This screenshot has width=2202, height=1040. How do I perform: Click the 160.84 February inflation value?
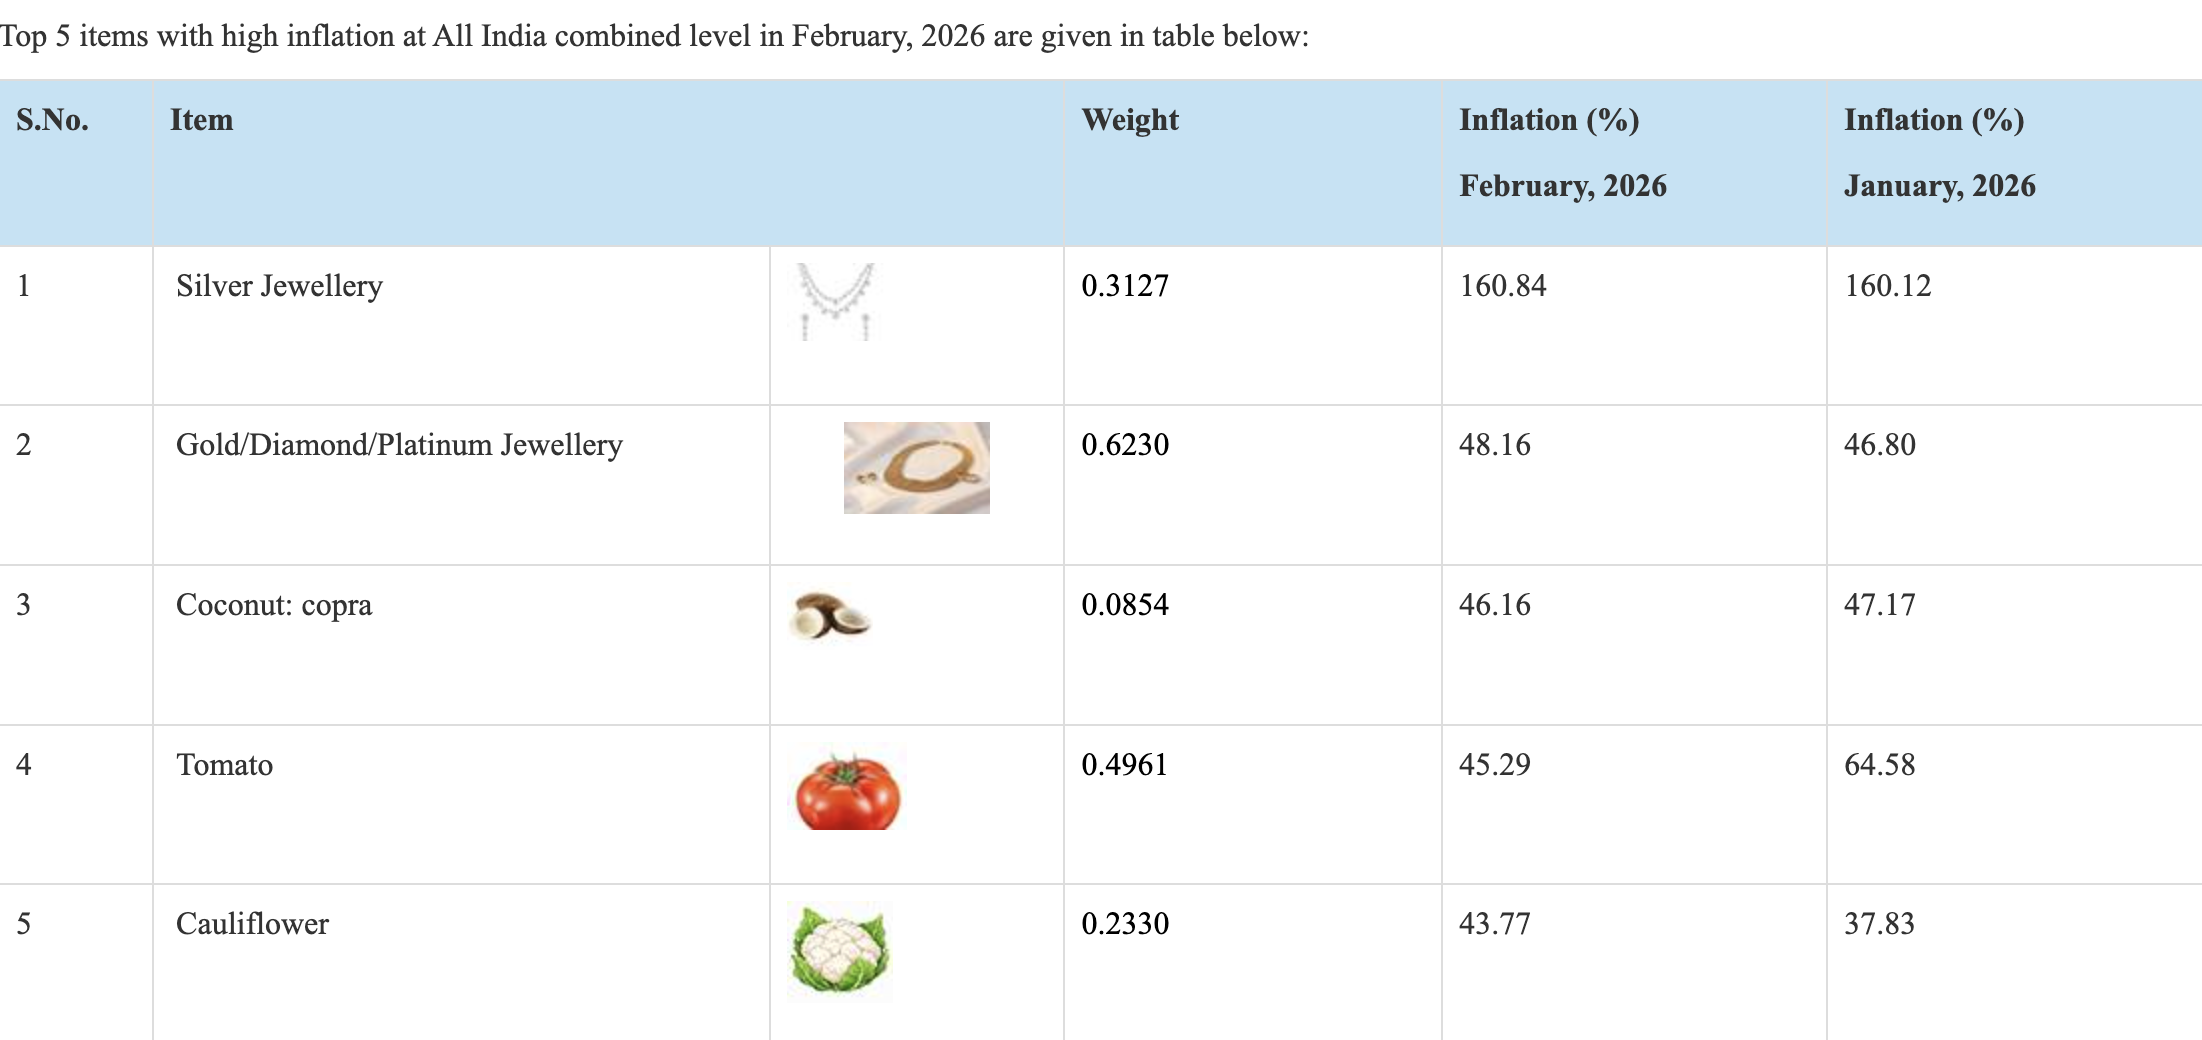pyautogui.click(x=1502, y=286)
